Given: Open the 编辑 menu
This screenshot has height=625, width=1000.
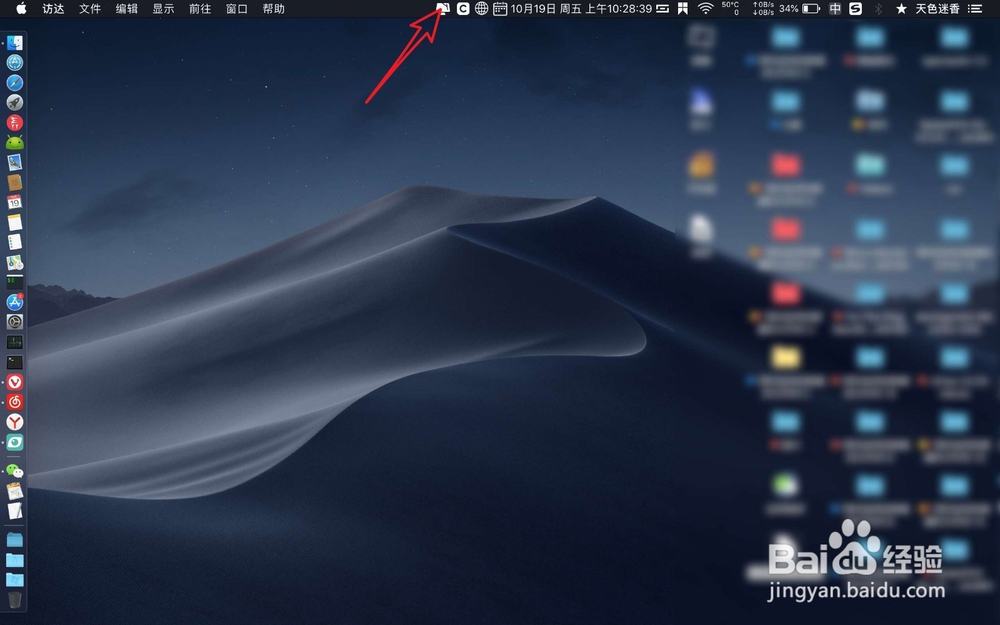Looking at the screenshot, I should coord(127,8).
